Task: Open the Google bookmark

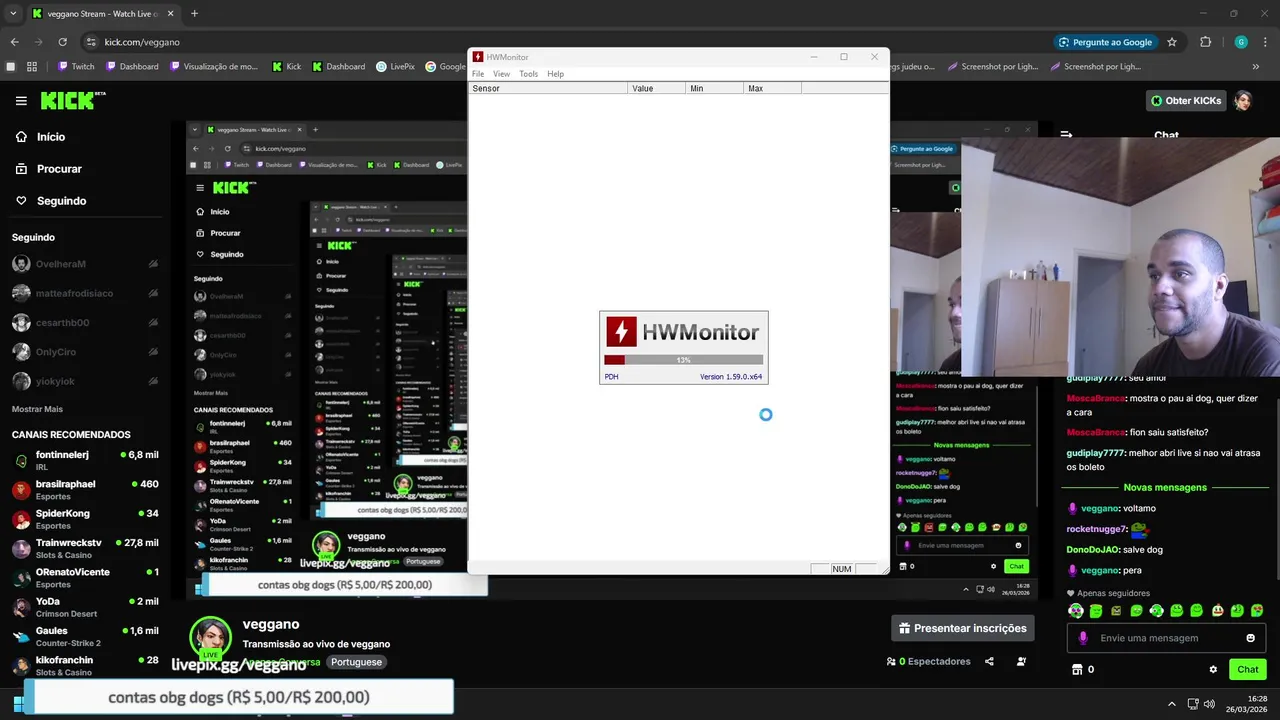Action: coord(445,67)
